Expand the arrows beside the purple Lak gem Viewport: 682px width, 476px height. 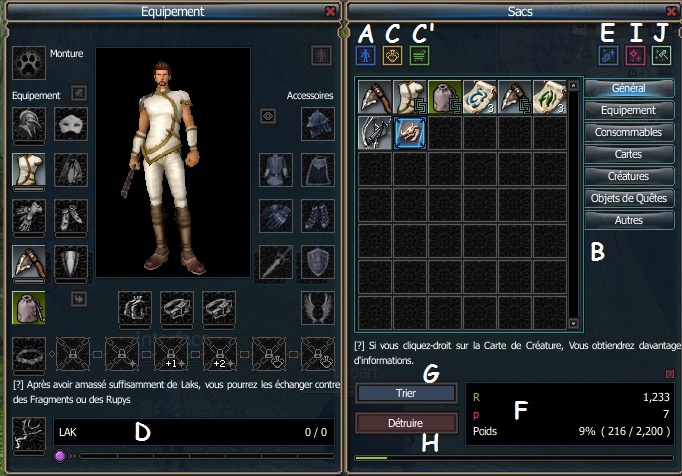[72, 456]
